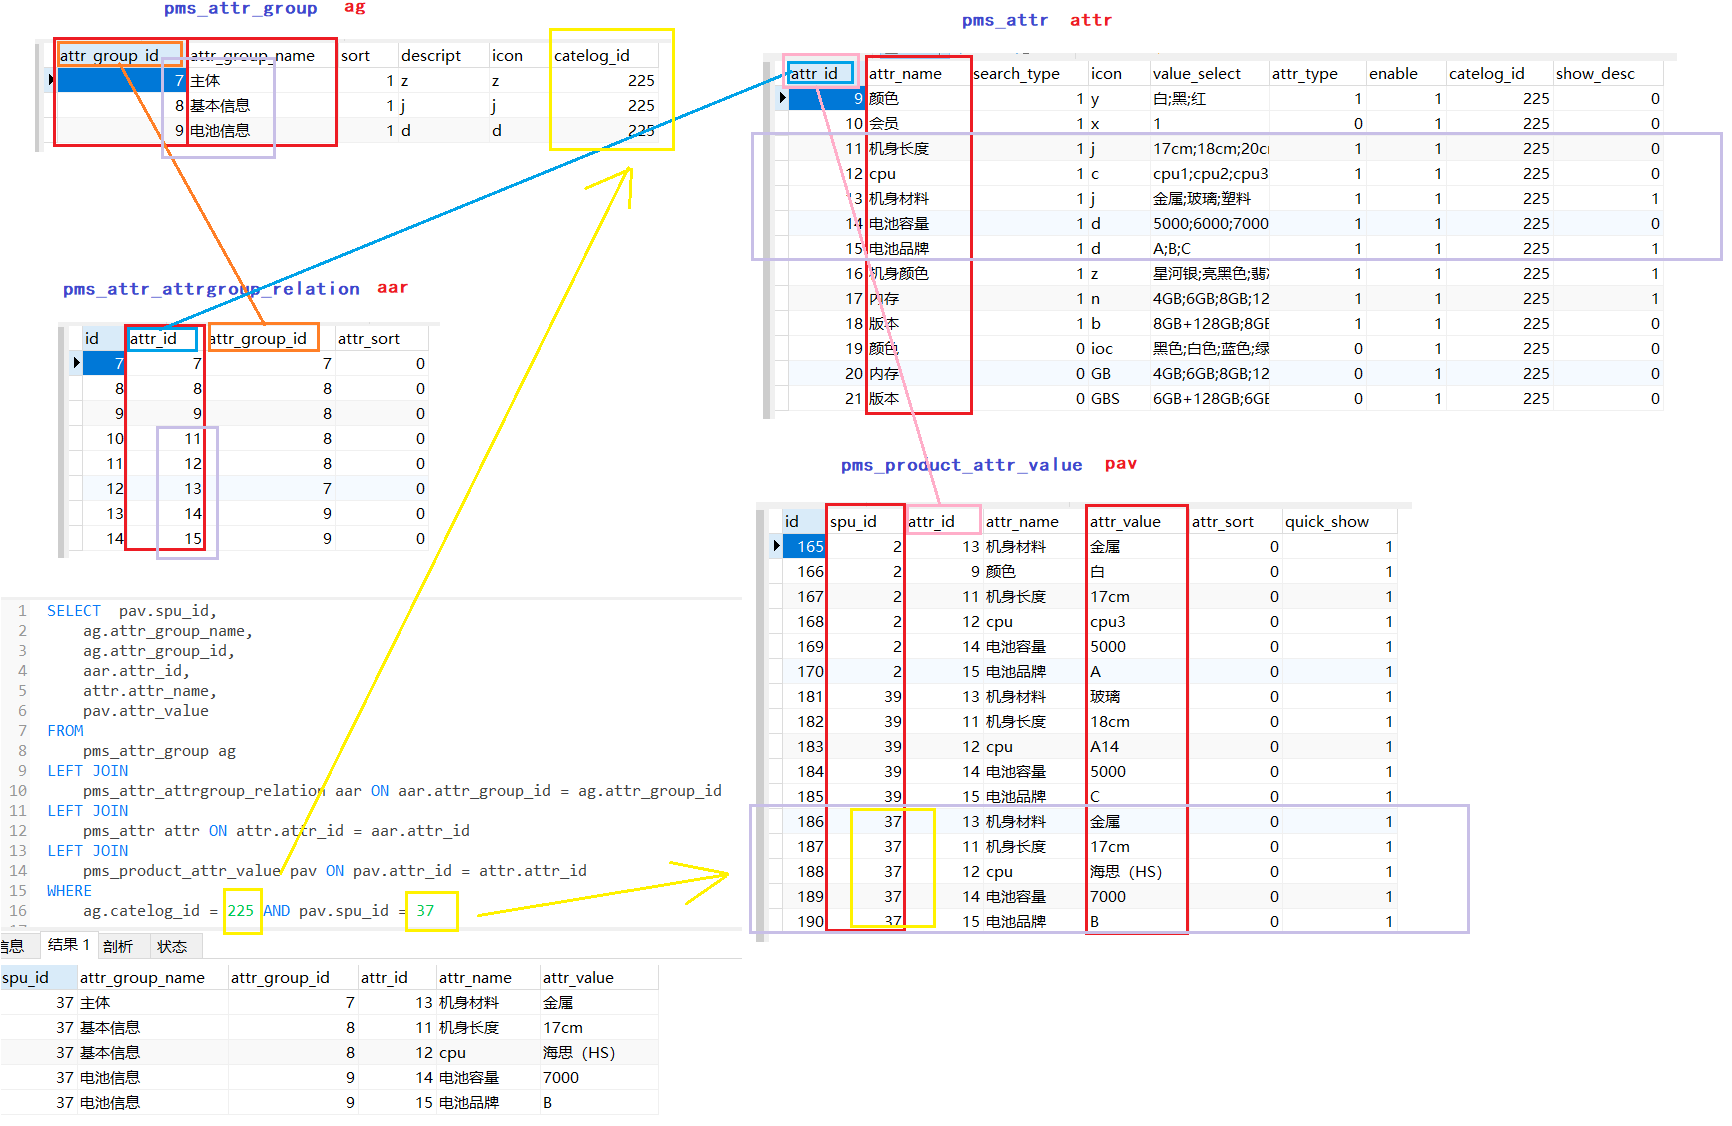Click attr_value header in pms_product_attr_value table
Viewport: 1732px width, 1126px height.
click(x=1125, y=521)
